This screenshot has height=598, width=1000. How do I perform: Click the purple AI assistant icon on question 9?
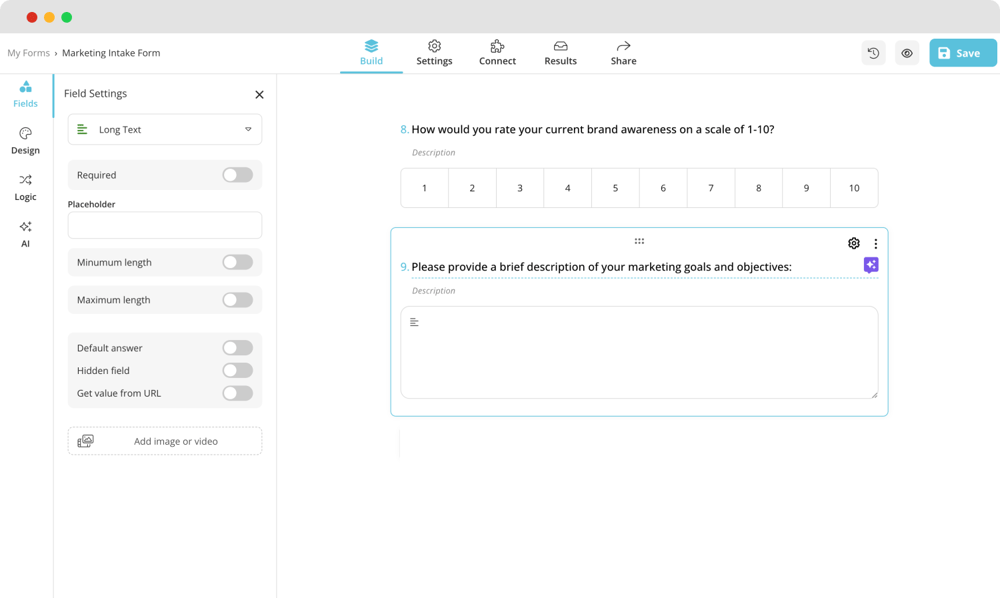[x=870, y=264]
